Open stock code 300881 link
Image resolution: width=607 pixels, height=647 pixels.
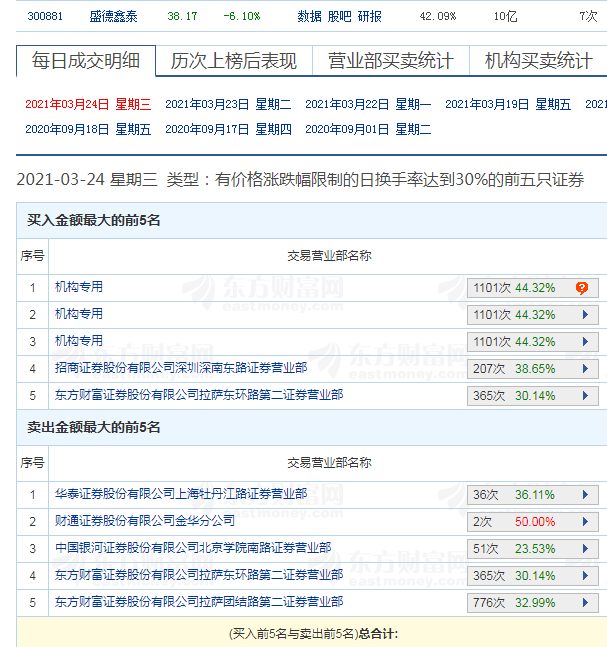click(45, 16)
